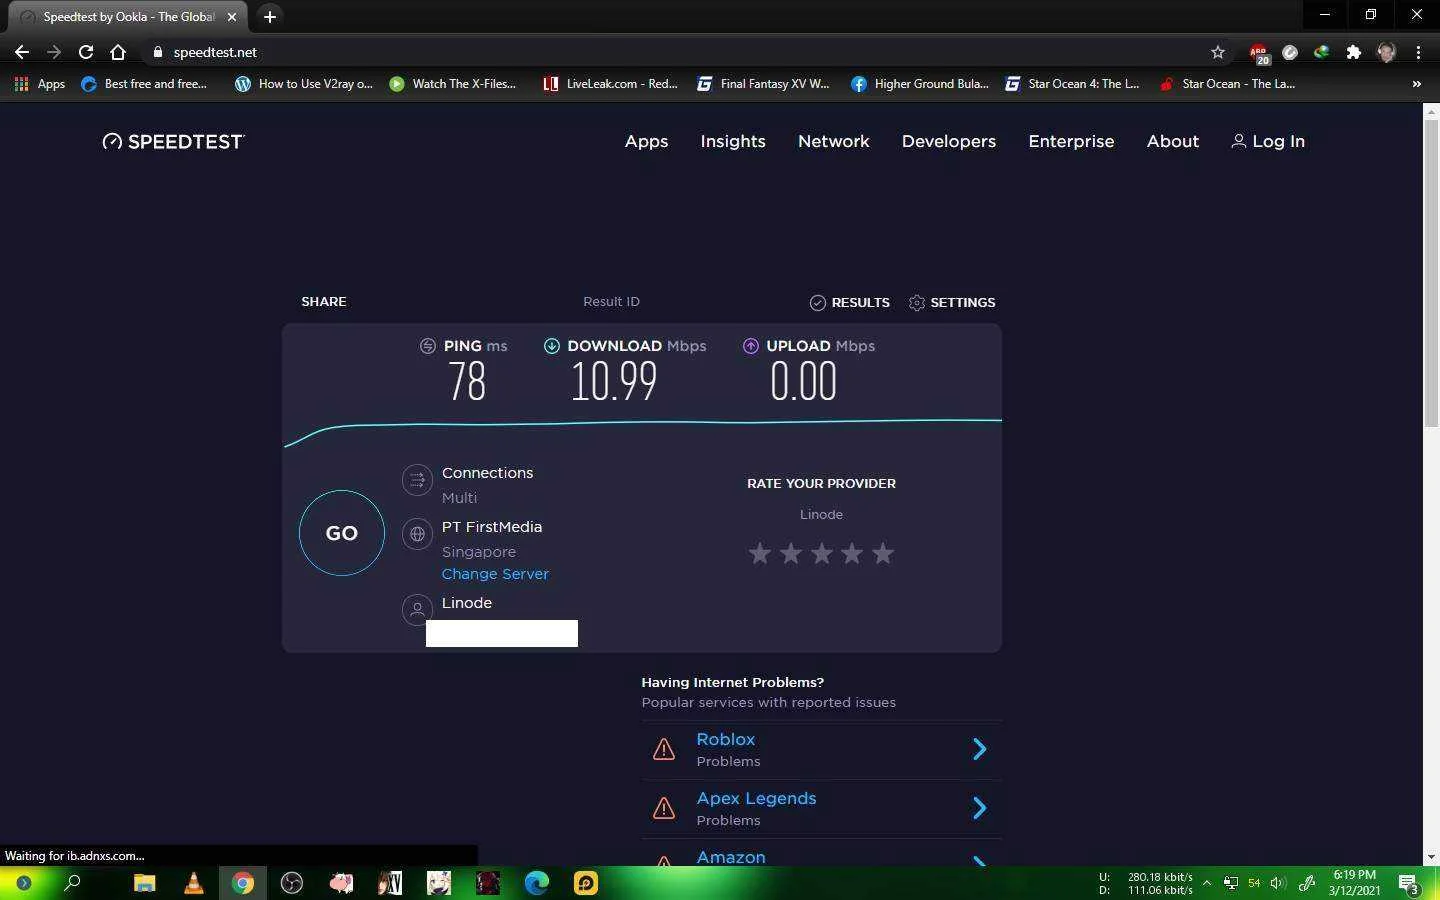Click the user icon beside Linode
The height and width of the screenshot is (900, 1440).
click(417, 609)
